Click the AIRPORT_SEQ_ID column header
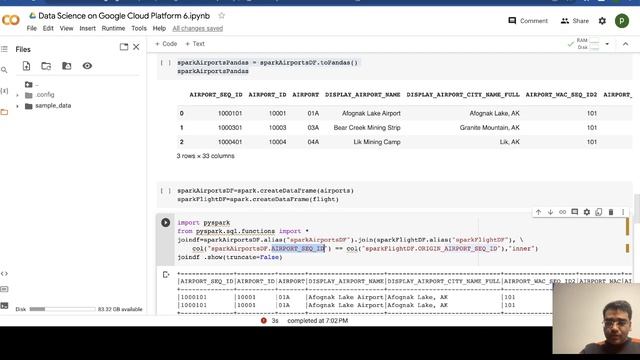The height and width of the screenshot is (360, 640). [x=216, y=95]
